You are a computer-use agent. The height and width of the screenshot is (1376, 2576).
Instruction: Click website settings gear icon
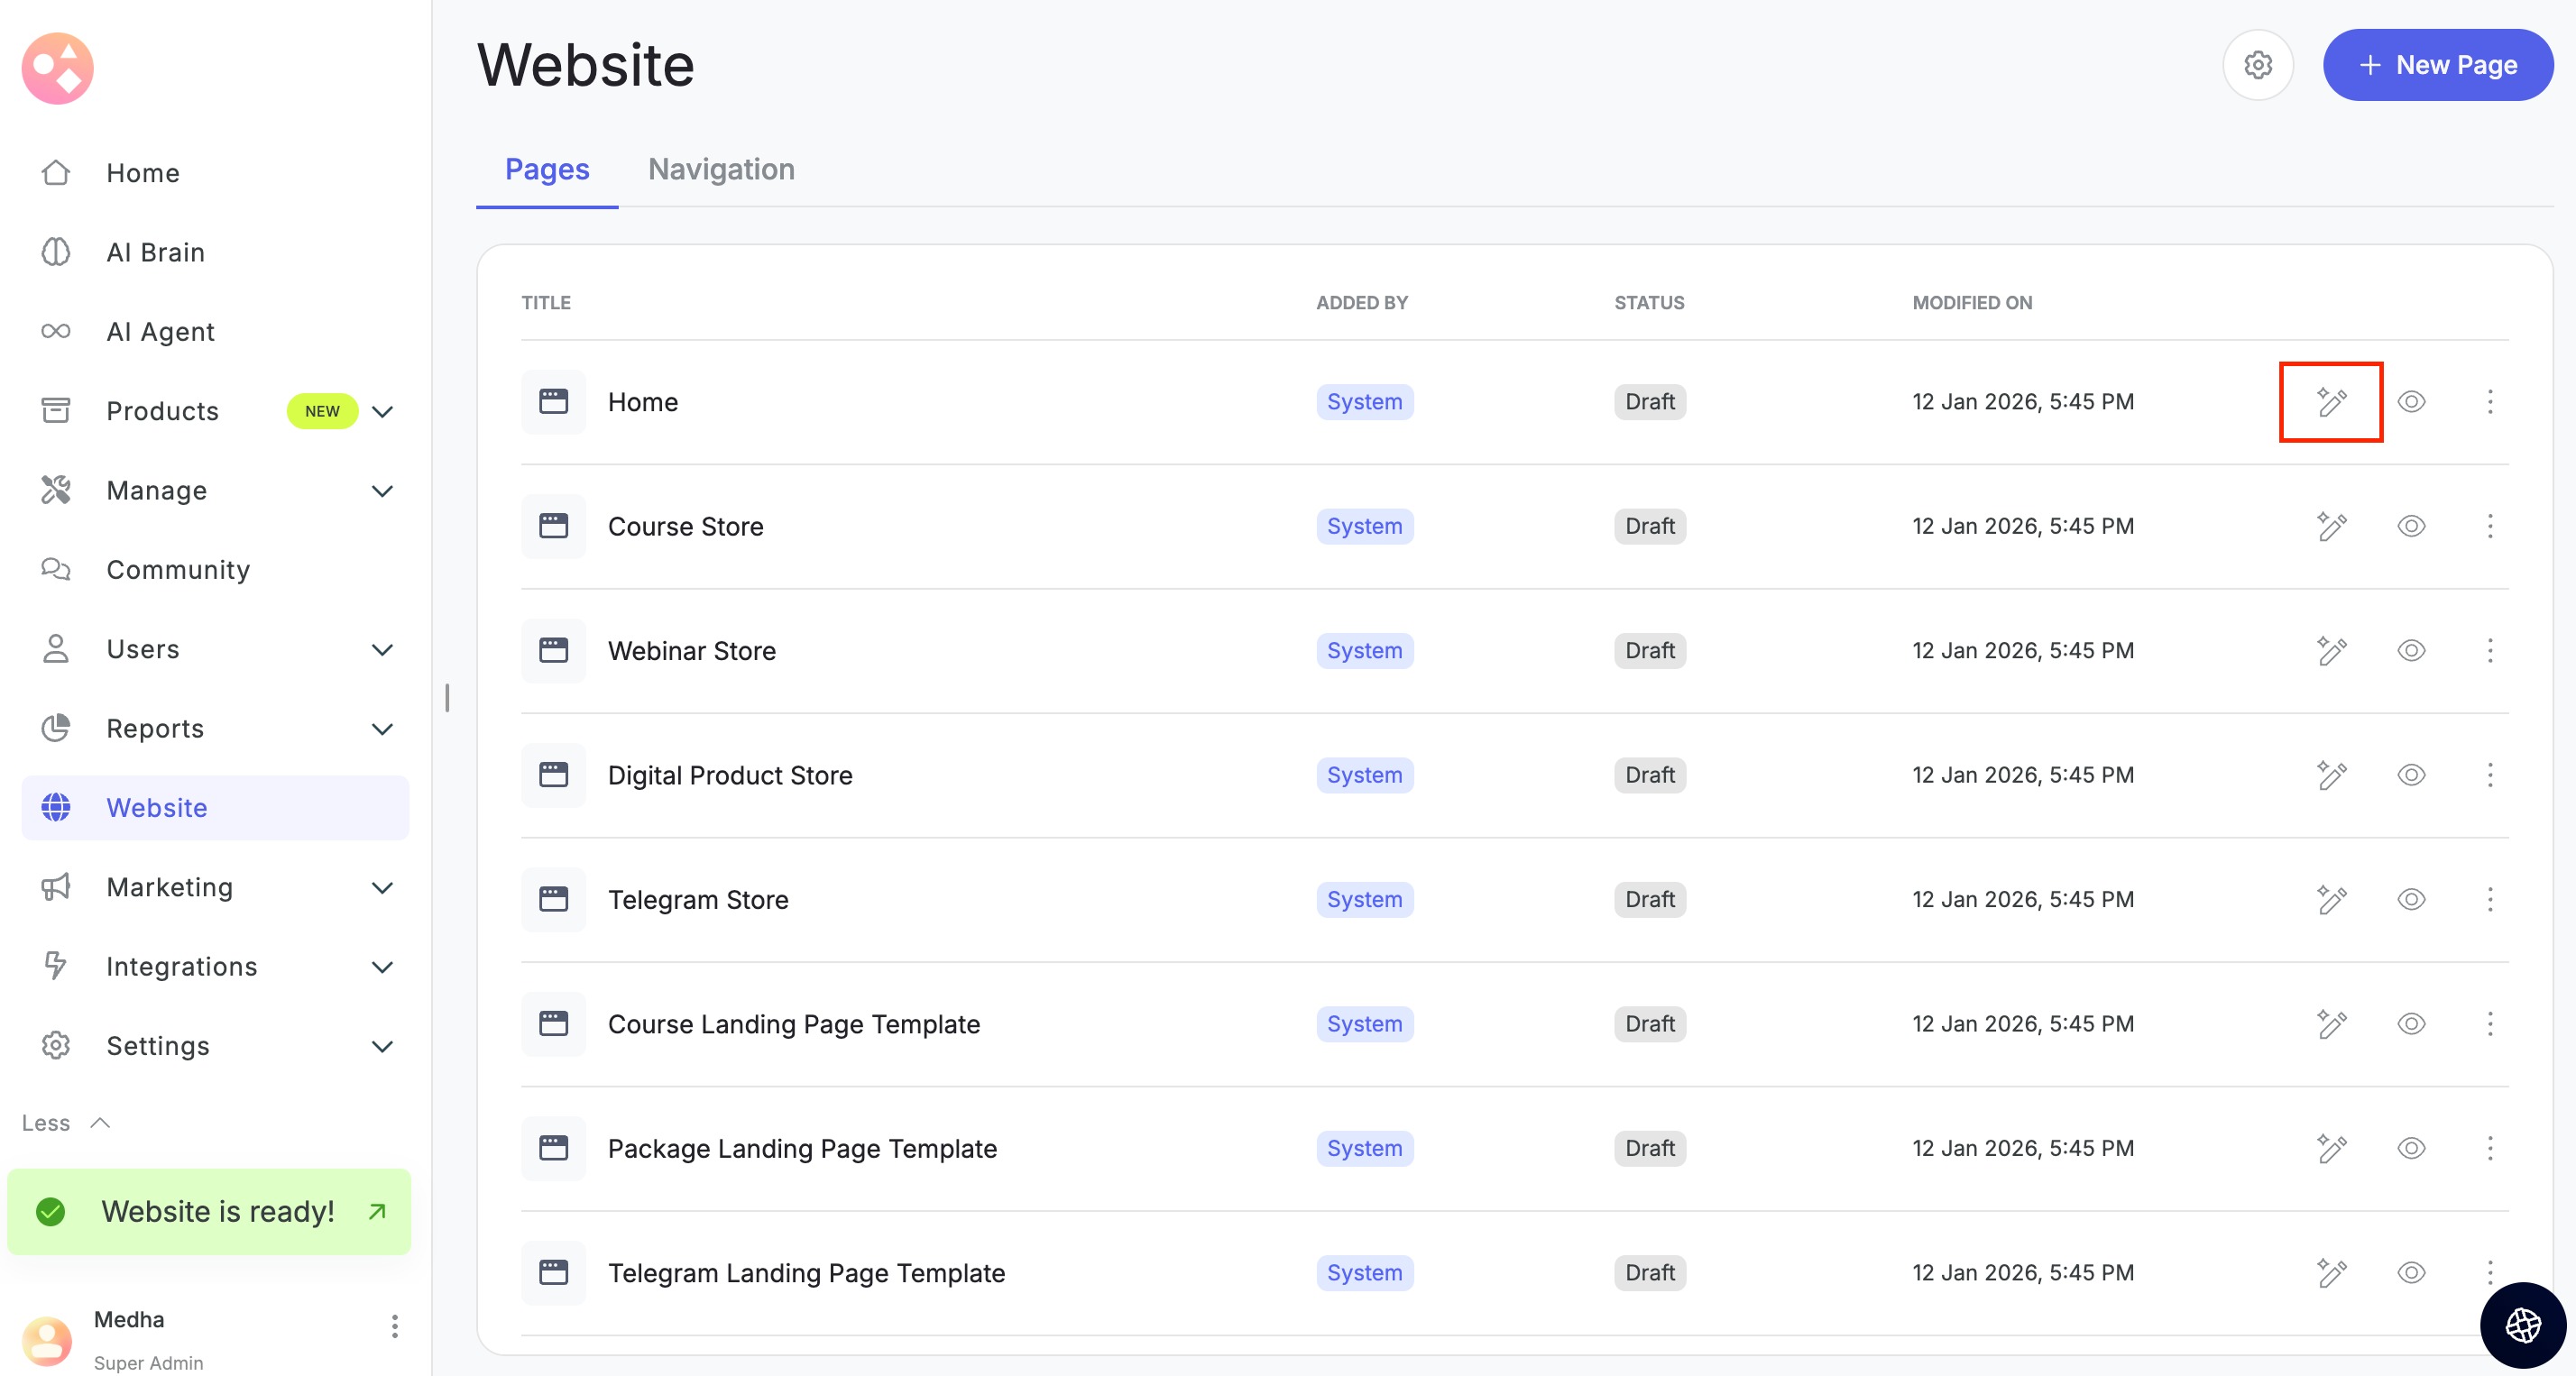click(x=2257, y=65)
